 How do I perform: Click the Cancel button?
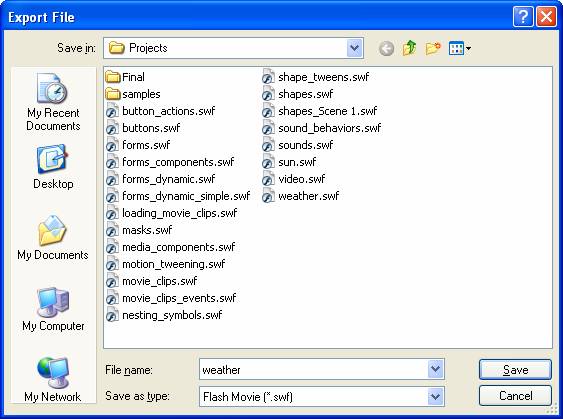515,396
